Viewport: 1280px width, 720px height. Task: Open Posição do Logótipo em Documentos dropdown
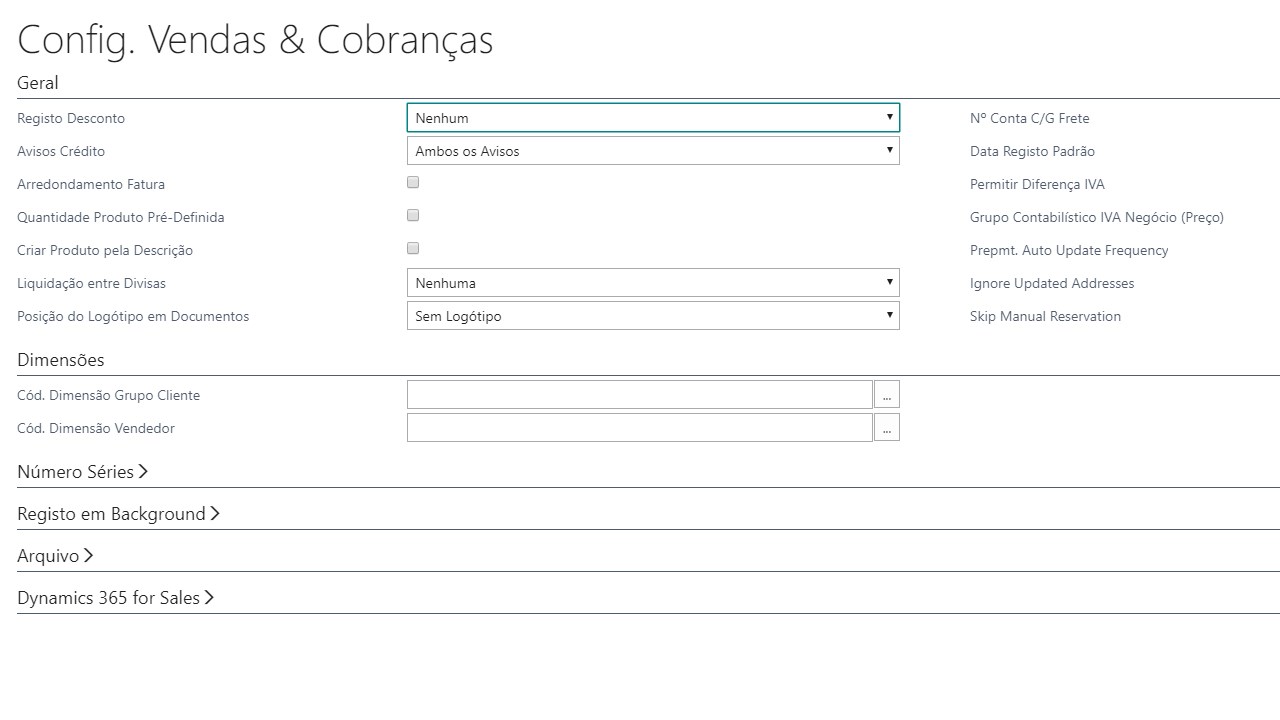653,316
